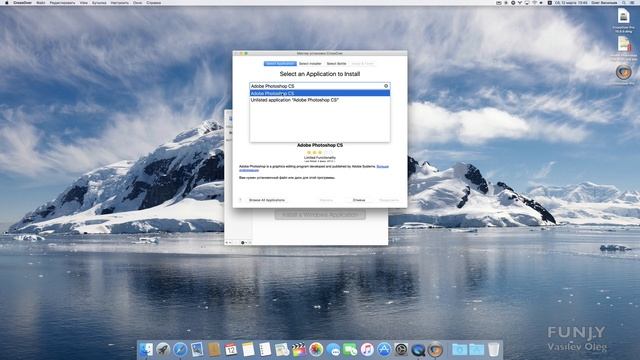Screen dimensions: 640x360
Task: Launch iTunes from the dock
Action: 367,350
